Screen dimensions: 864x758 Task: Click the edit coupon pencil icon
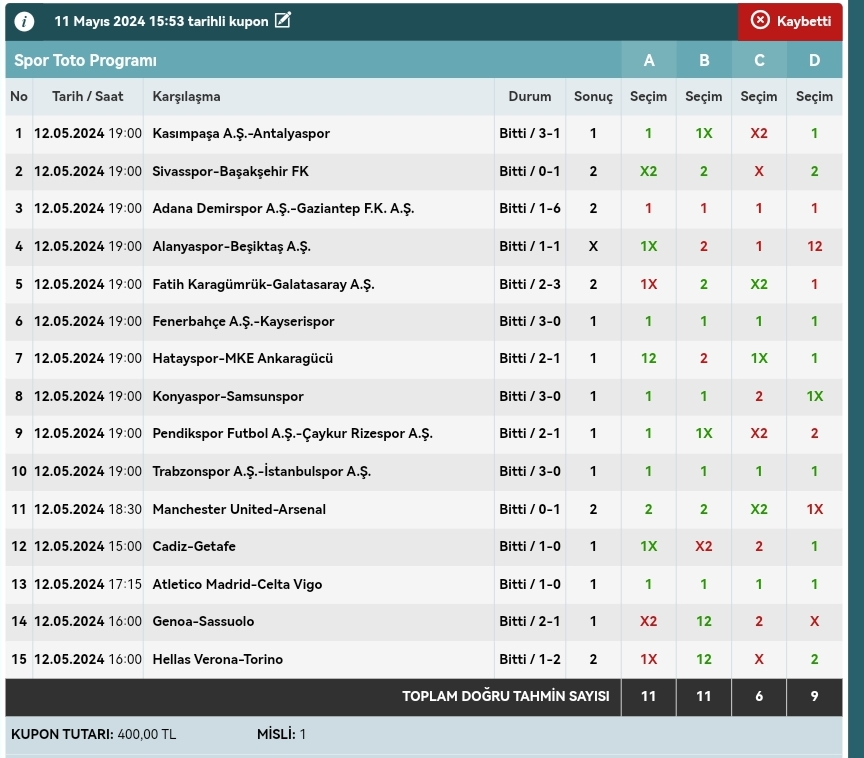click(x=283, y=20)
